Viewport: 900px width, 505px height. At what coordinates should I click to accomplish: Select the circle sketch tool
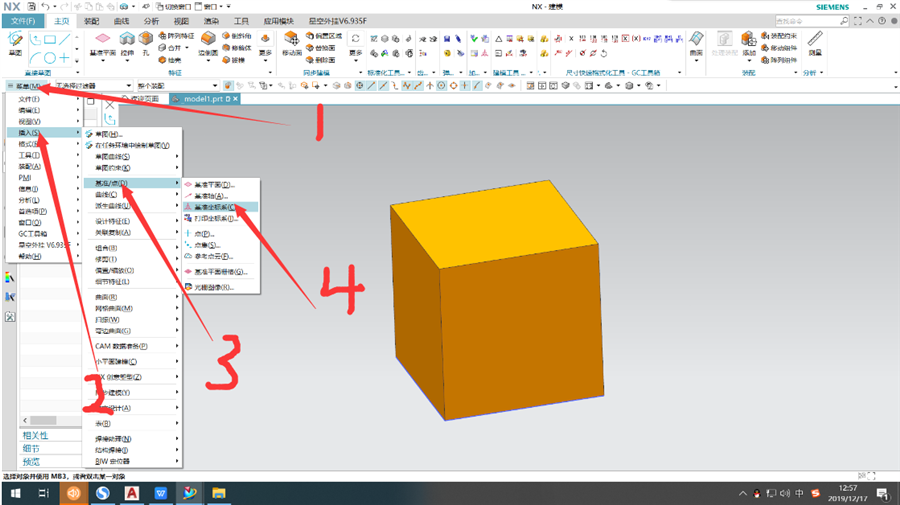(x=50, y=58)
